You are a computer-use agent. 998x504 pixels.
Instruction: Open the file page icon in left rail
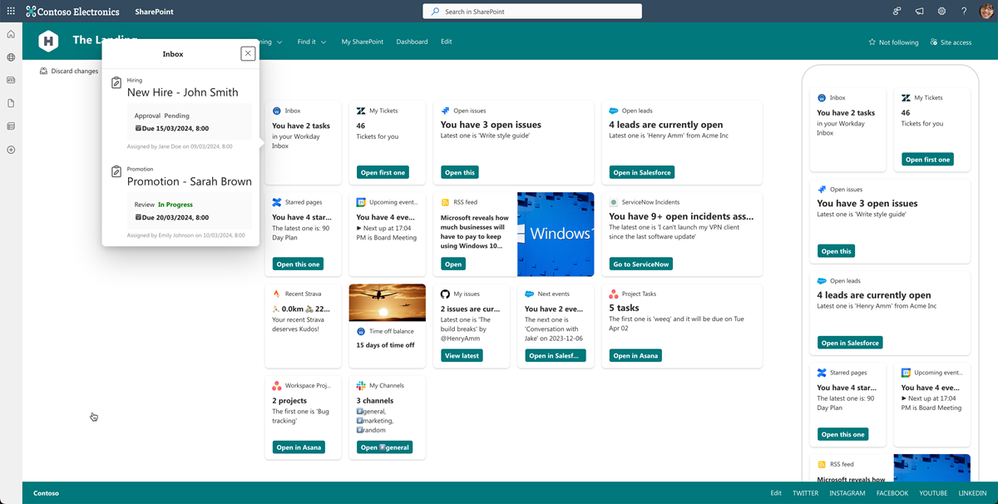click(x=11, y=103)
